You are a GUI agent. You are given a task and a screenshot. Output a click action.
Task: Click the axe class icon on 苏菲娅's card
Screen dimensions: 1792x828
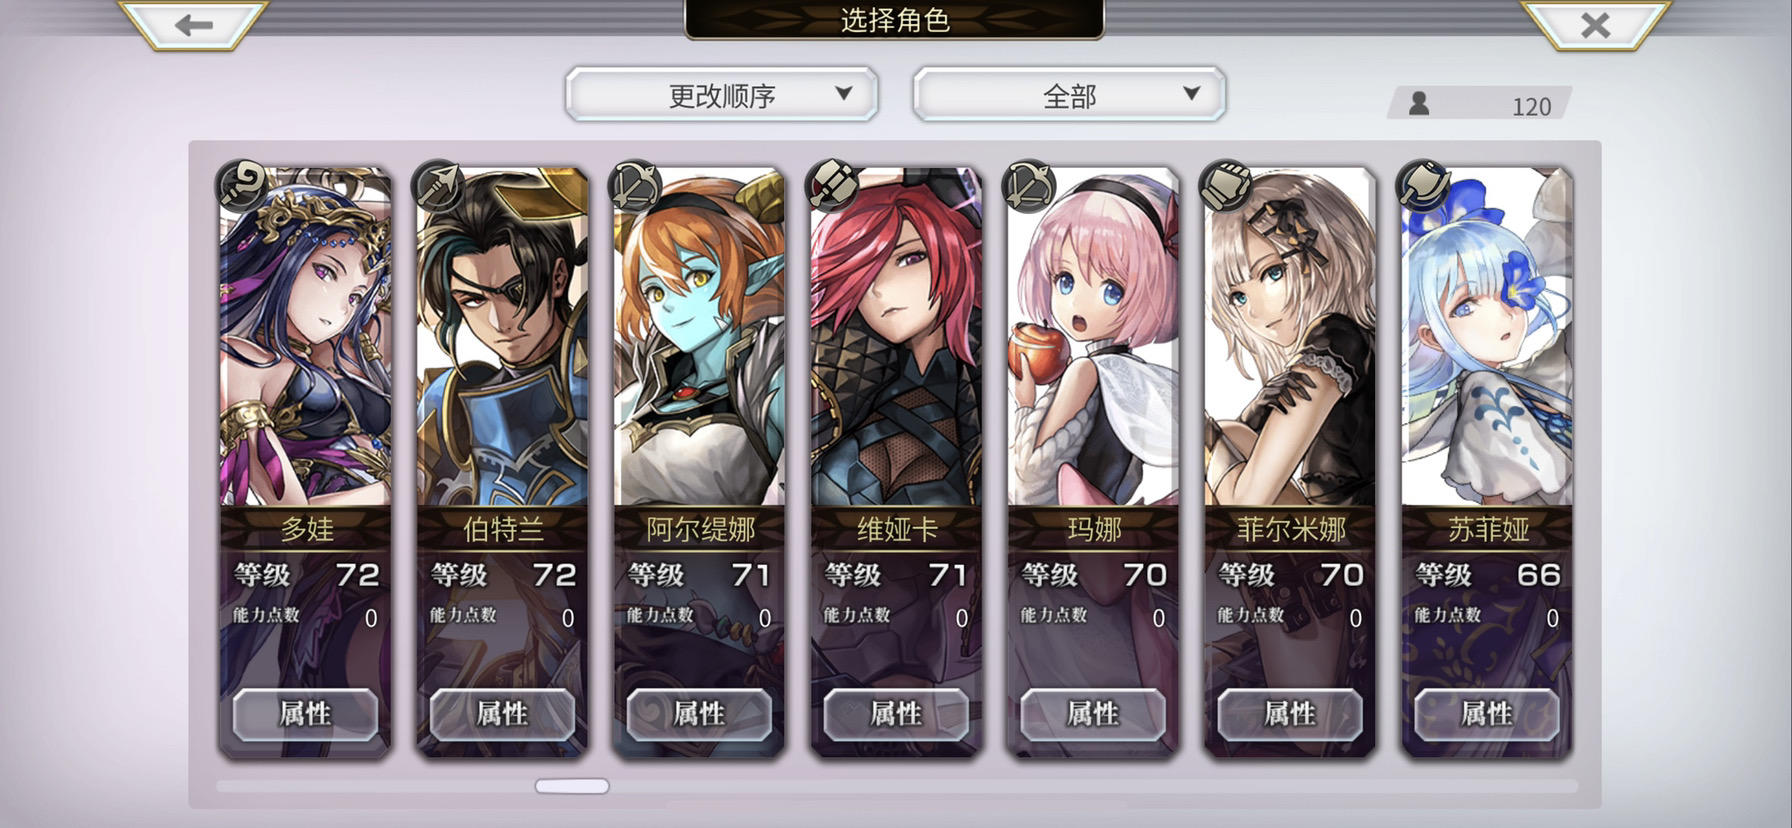click(x=1422, y=185)
